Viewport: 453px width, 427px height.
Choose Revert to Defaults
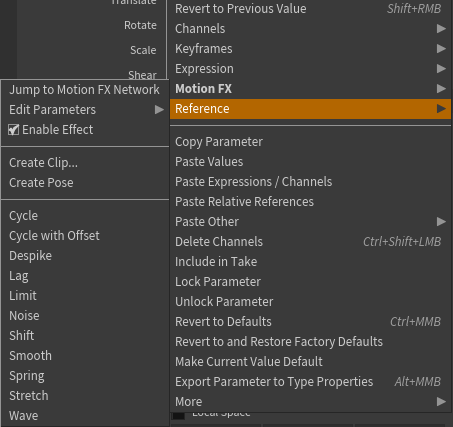(x=310, y=322)
